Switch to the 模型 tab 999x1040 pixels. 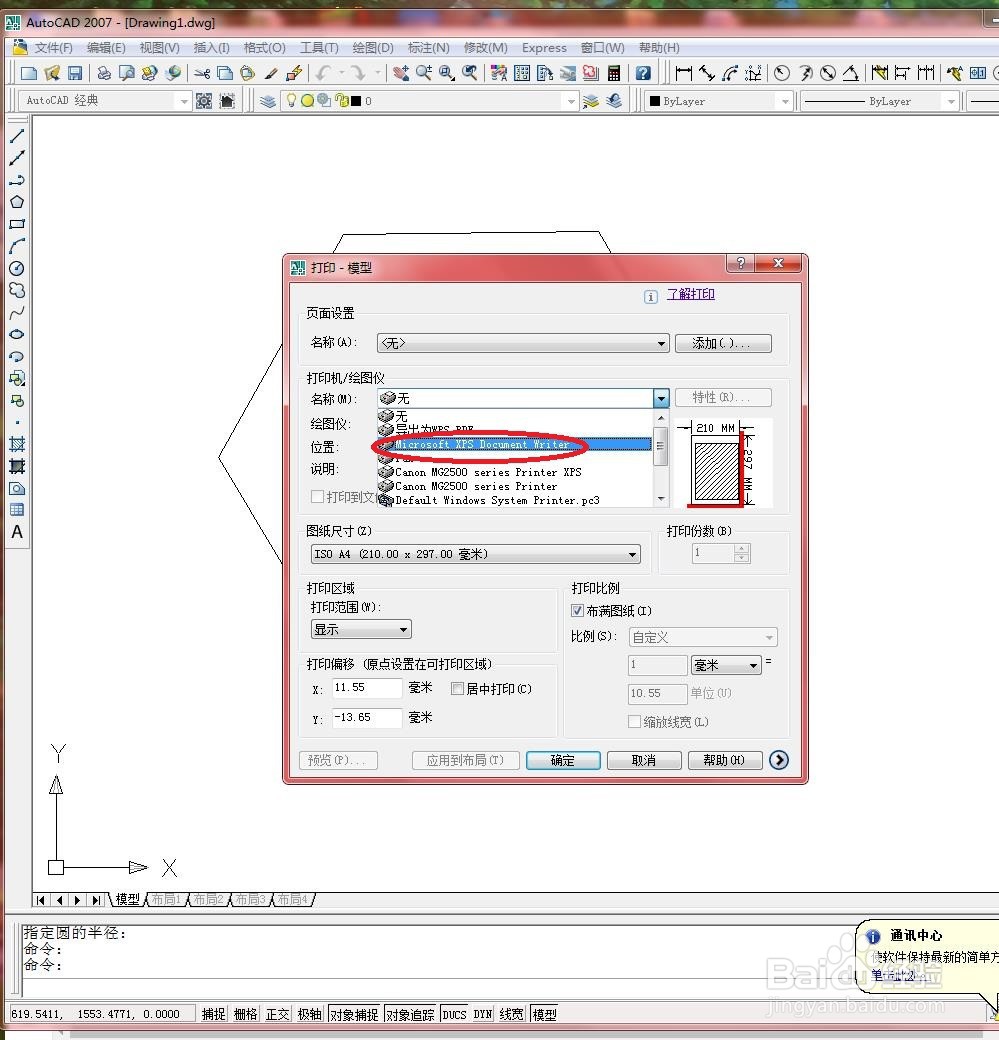coord(127,899)
